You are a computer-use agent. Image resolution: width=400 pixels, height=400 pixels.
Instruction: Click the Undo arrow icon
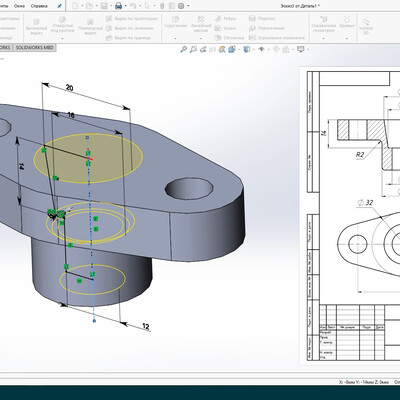tap(132, 6)
